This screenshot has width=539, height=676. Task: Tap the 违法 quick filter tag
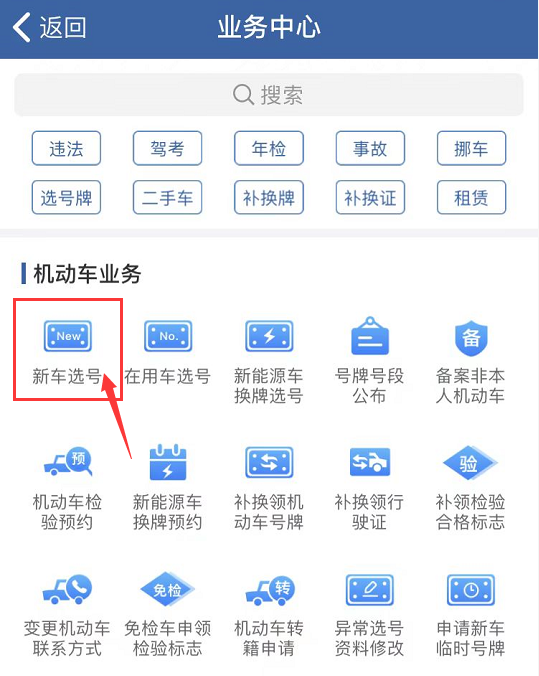tap(66, 148)
